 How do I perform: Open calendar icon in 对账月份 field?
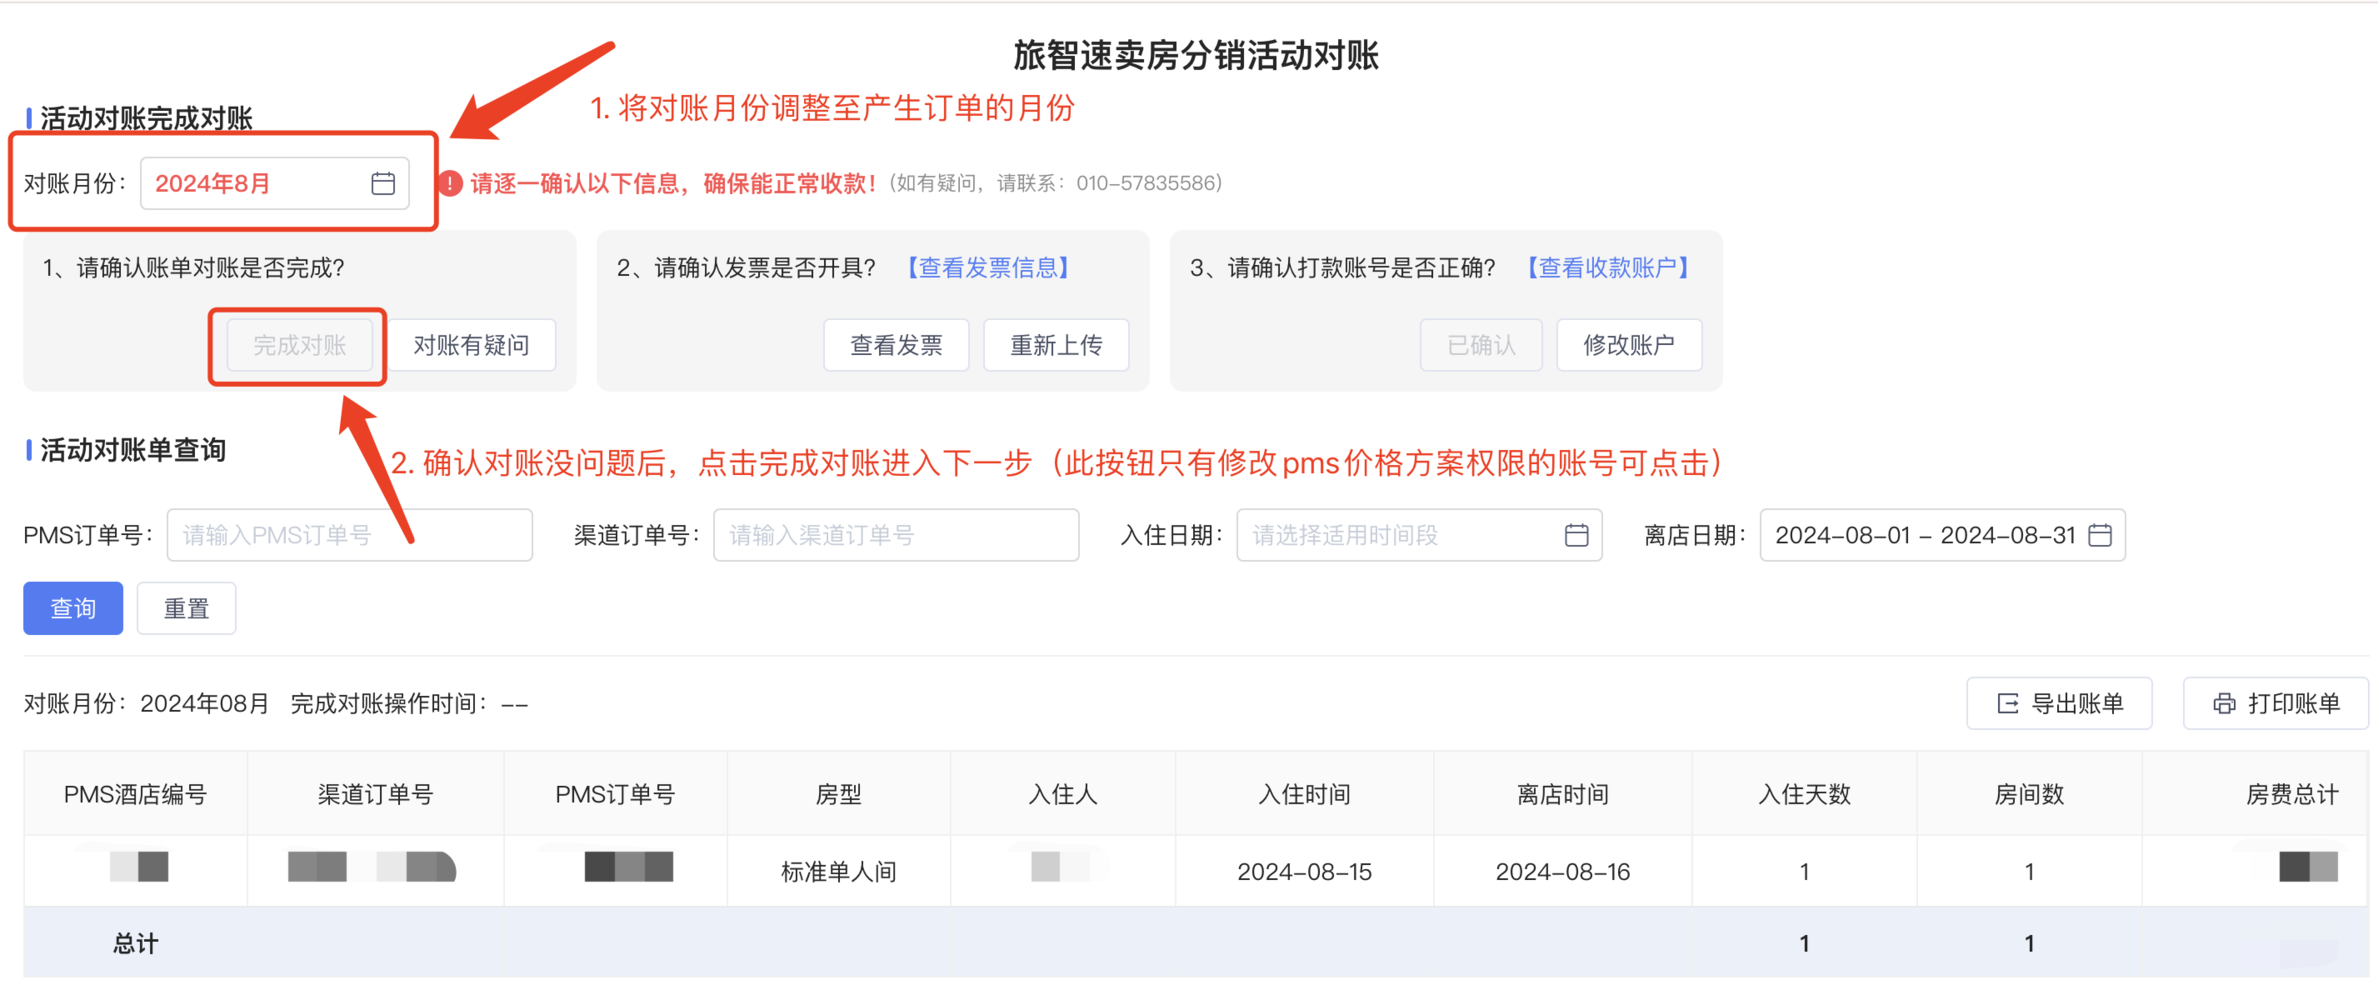383,183
